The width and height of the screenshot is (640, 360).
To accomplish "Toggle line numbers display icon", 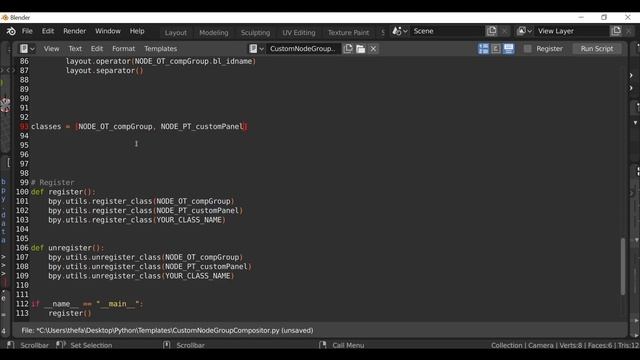I will click(x=483, y=49).
